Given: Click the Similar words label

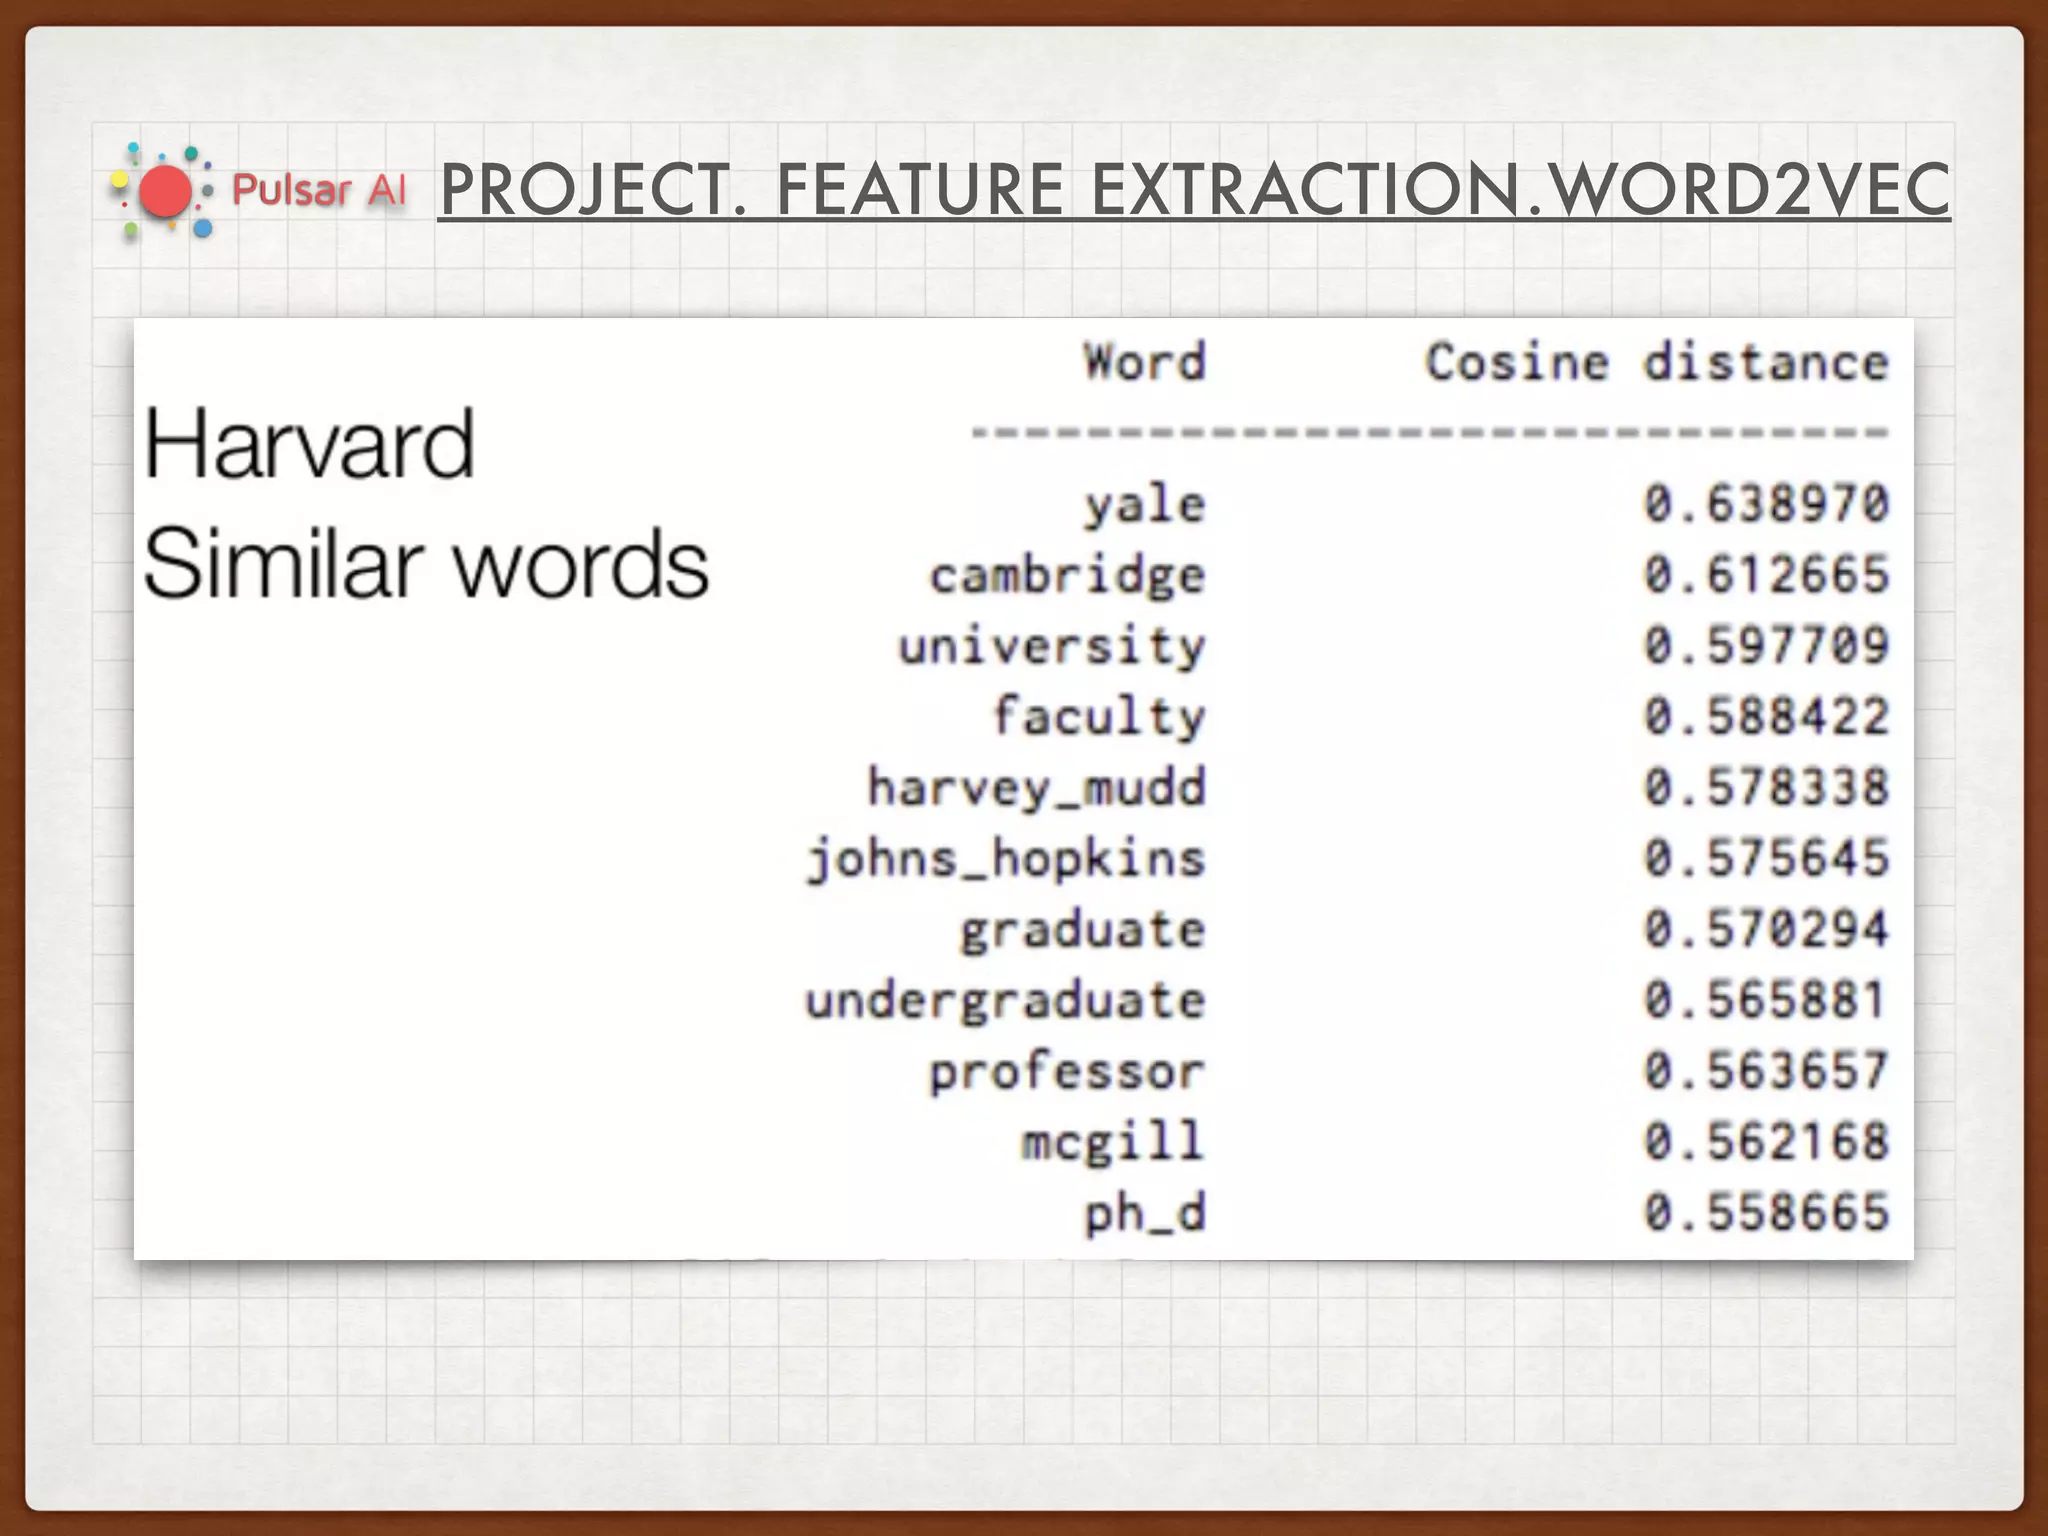Looking at the screenshot, I should coord(426,564).
